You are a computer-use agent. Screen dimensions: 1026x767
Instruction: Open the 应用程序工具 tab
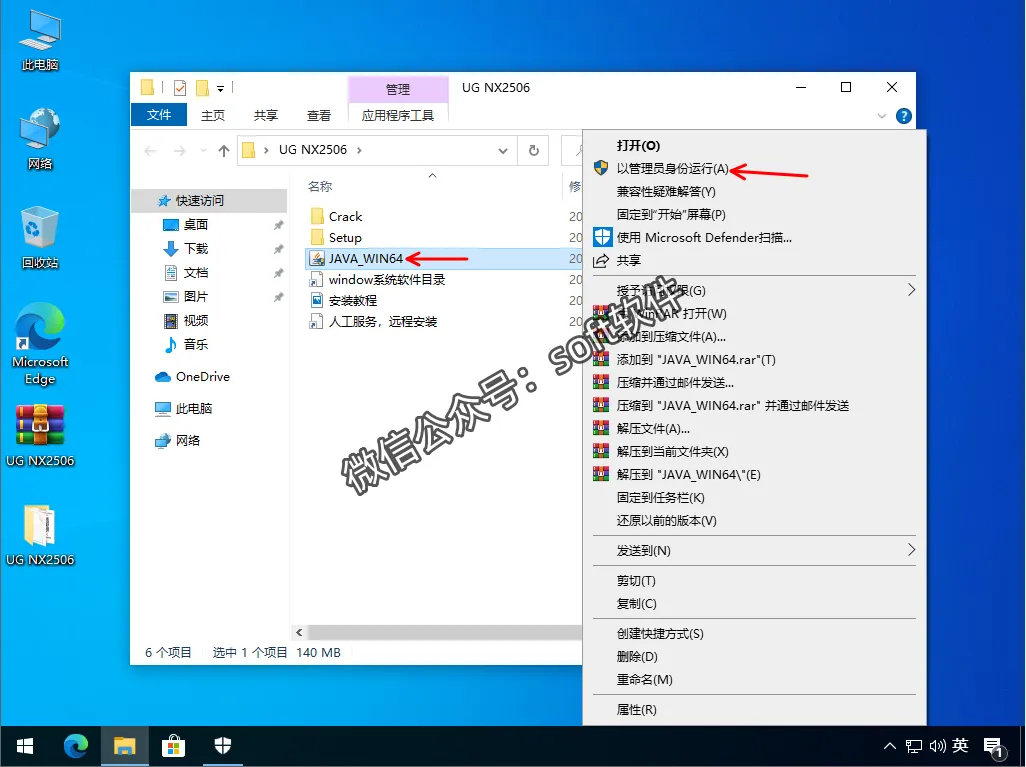(398, 115)
